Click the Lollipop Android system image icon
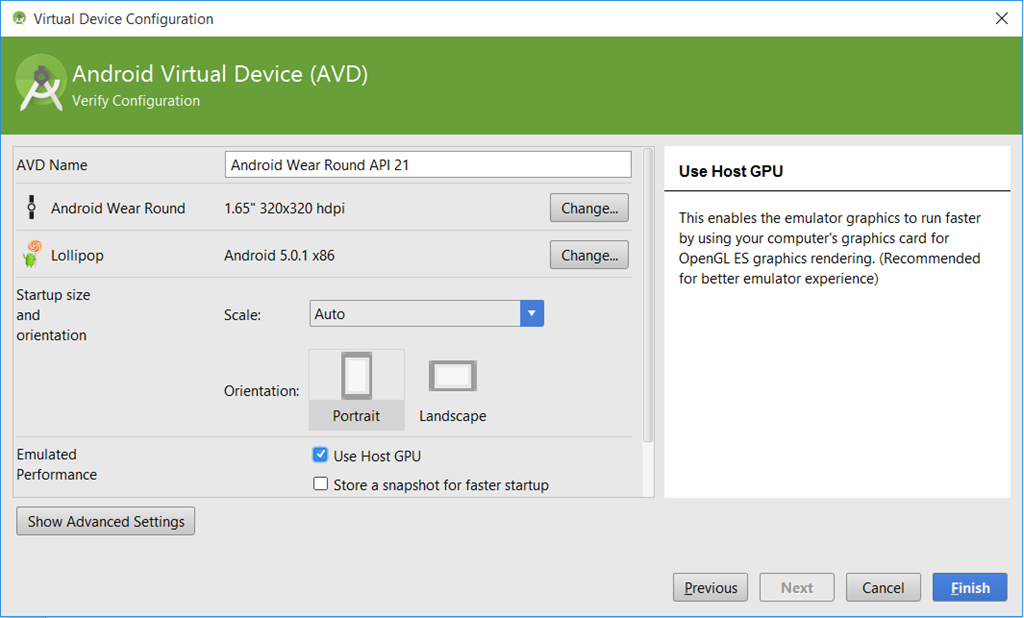 coord(31,254)
